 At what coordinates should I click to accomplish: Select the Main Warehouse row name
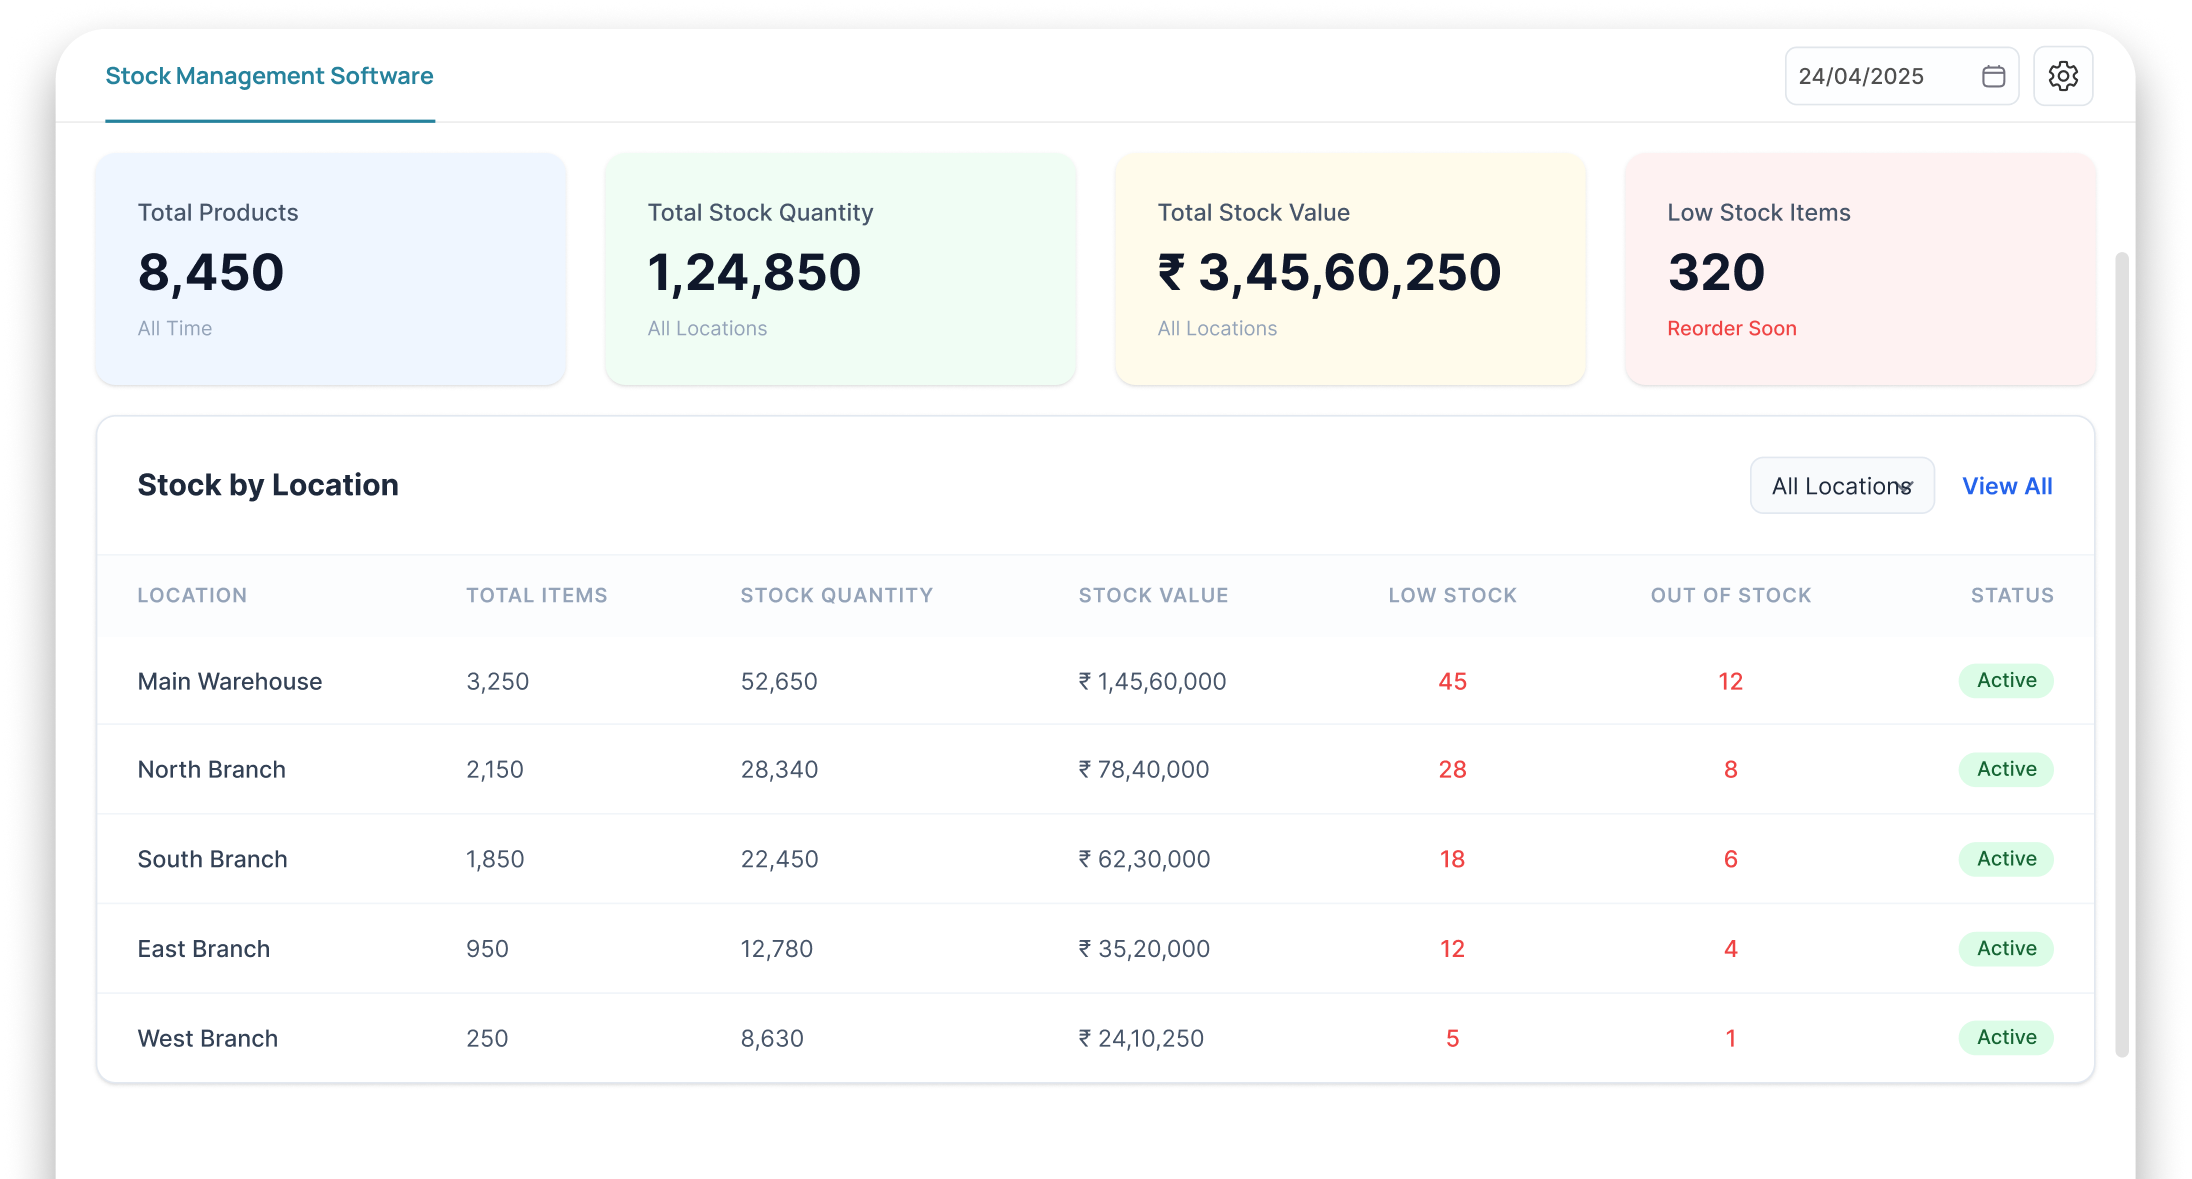(230, 681)
